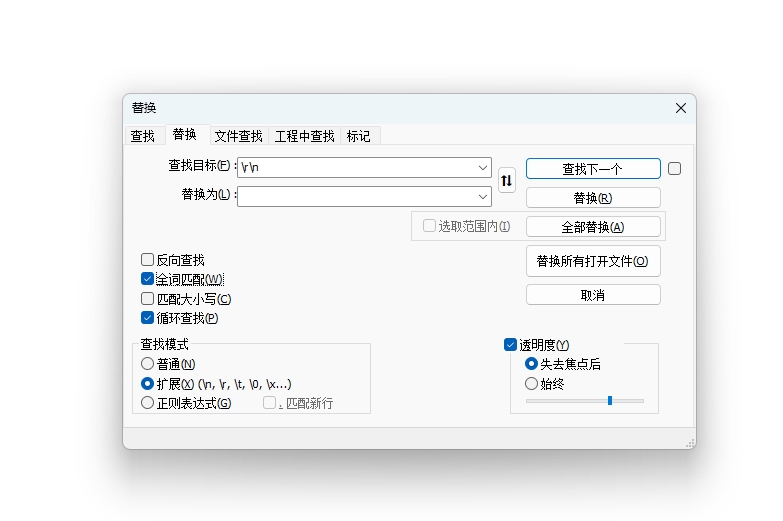Viewport: 783px width, 521px height.
Task: Expand the 查找目标 dropdown history
Action: point(483,168)
